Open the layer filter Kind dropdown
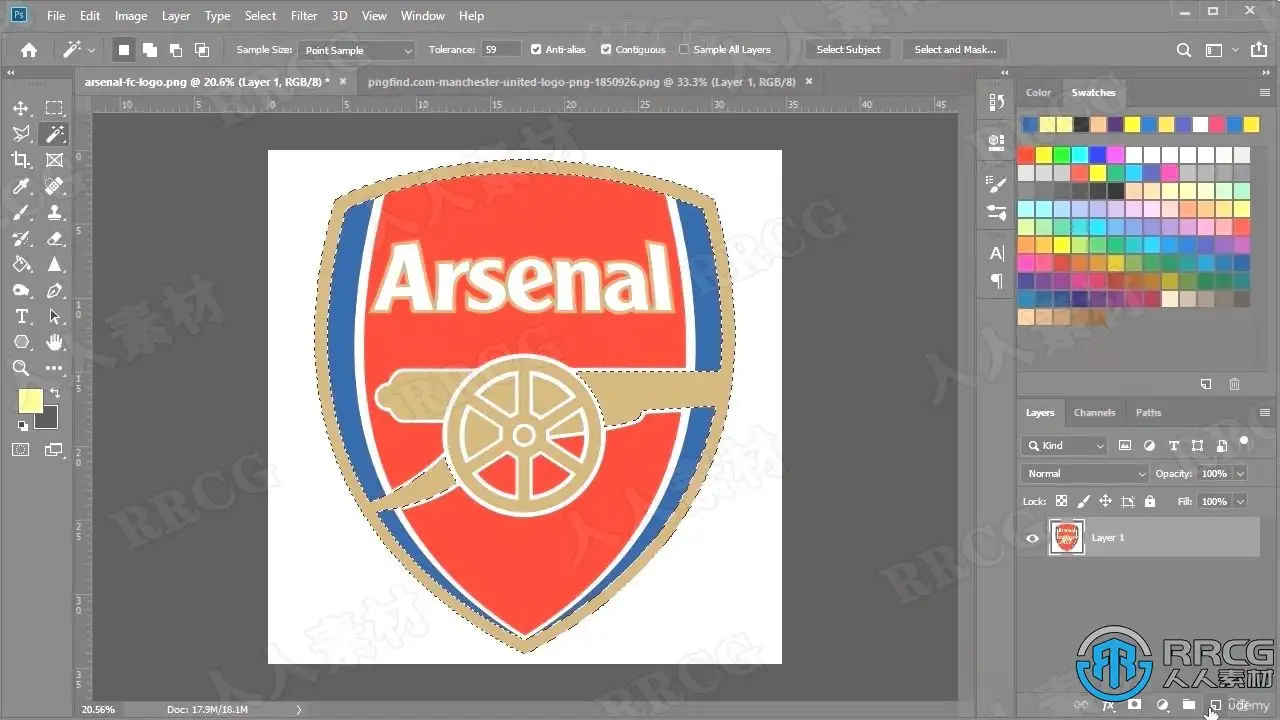1280x720 pixels. click(1065, 446)
